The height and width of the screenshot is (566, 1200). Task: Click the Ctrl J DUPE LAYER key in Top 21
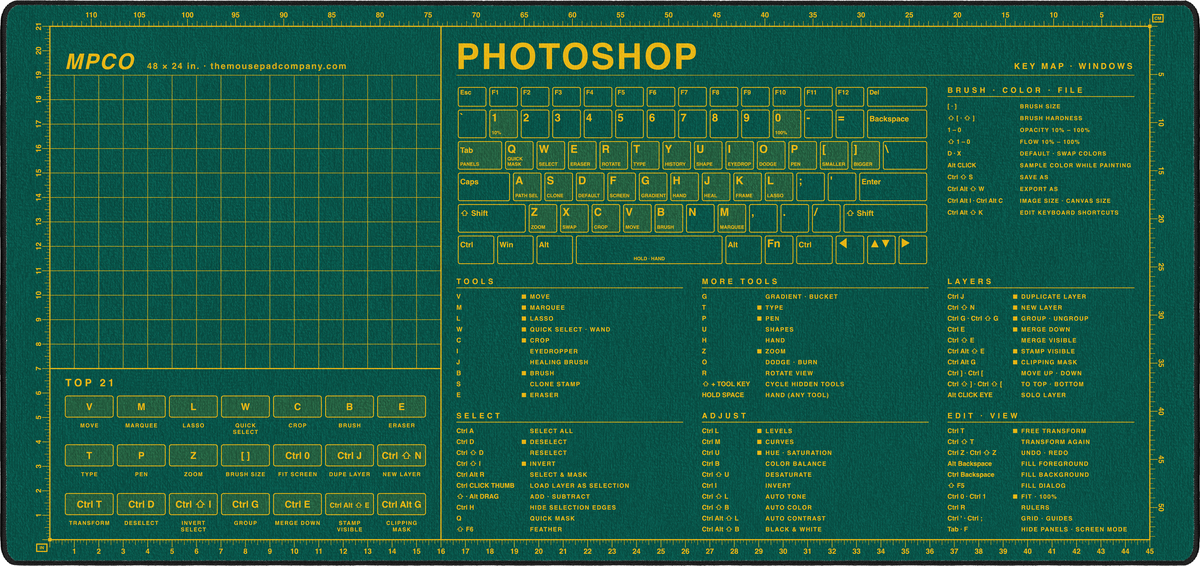pyautogui.click(x=350, y=456)
